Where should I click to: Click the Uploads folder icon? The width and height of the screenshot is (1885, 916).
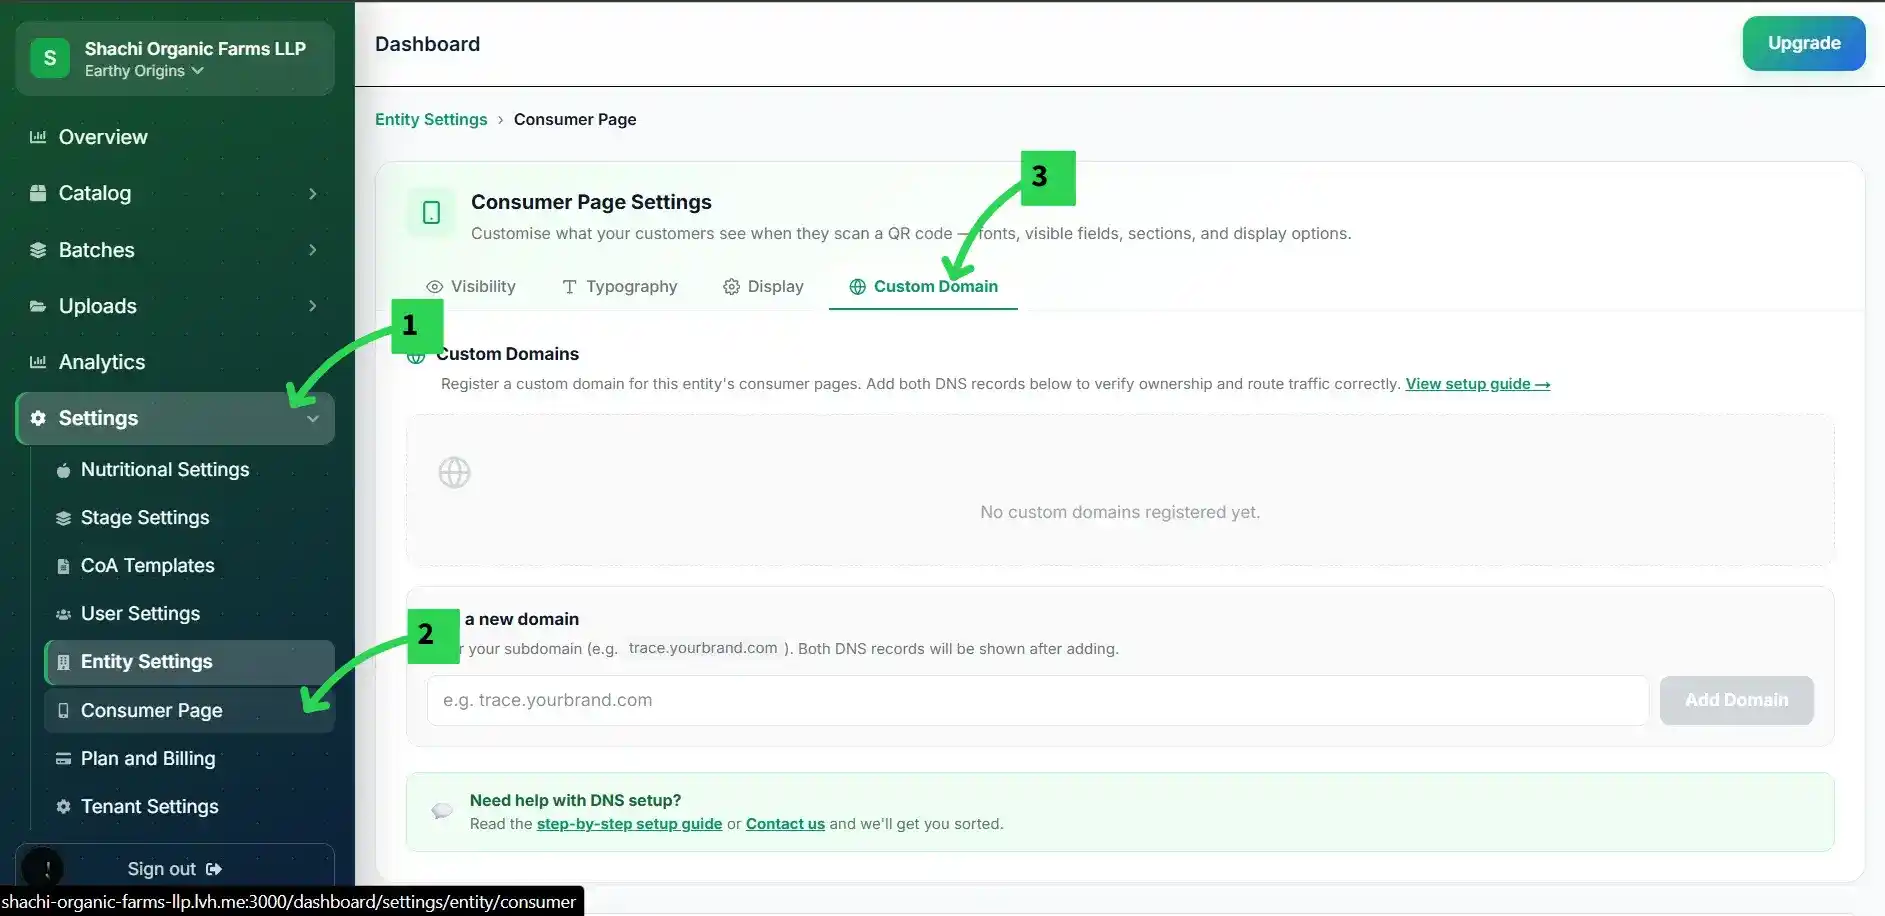38,306
